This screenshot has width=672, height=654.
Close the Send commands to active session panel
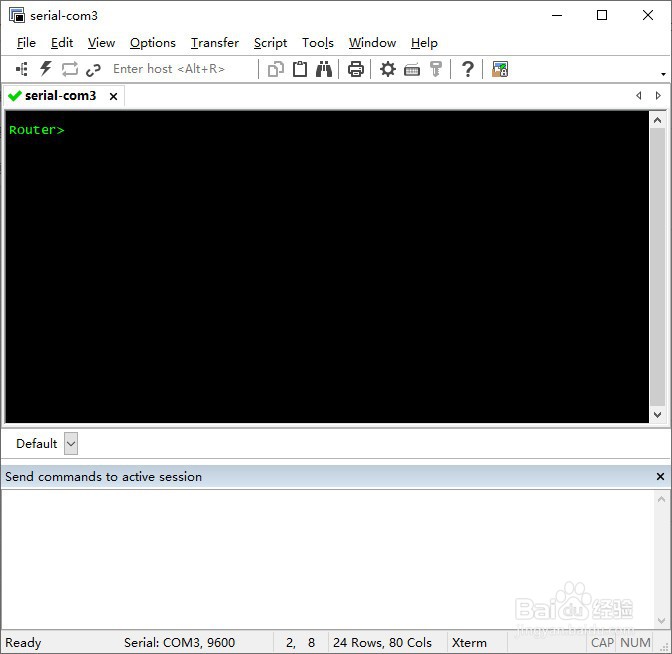pyautogui.click(x=660, y=477)
